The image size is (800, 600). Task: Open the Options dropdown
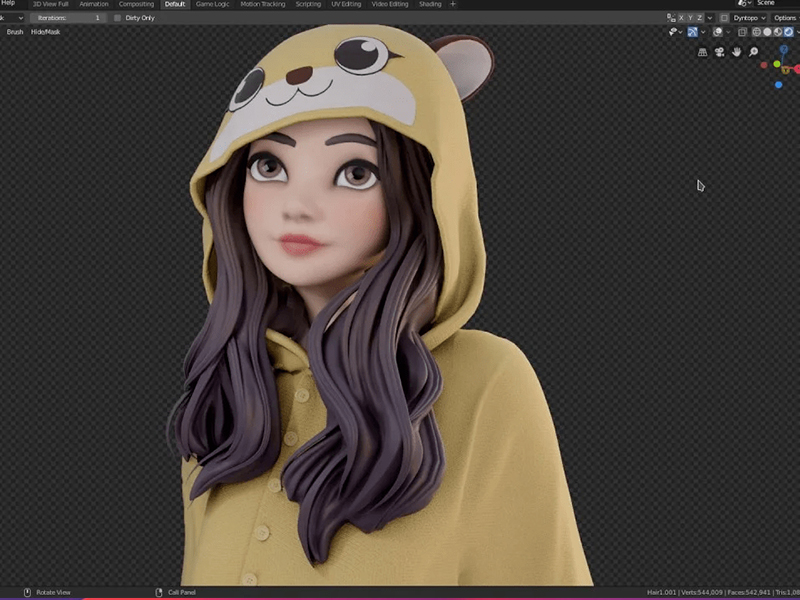coord(785,18)
